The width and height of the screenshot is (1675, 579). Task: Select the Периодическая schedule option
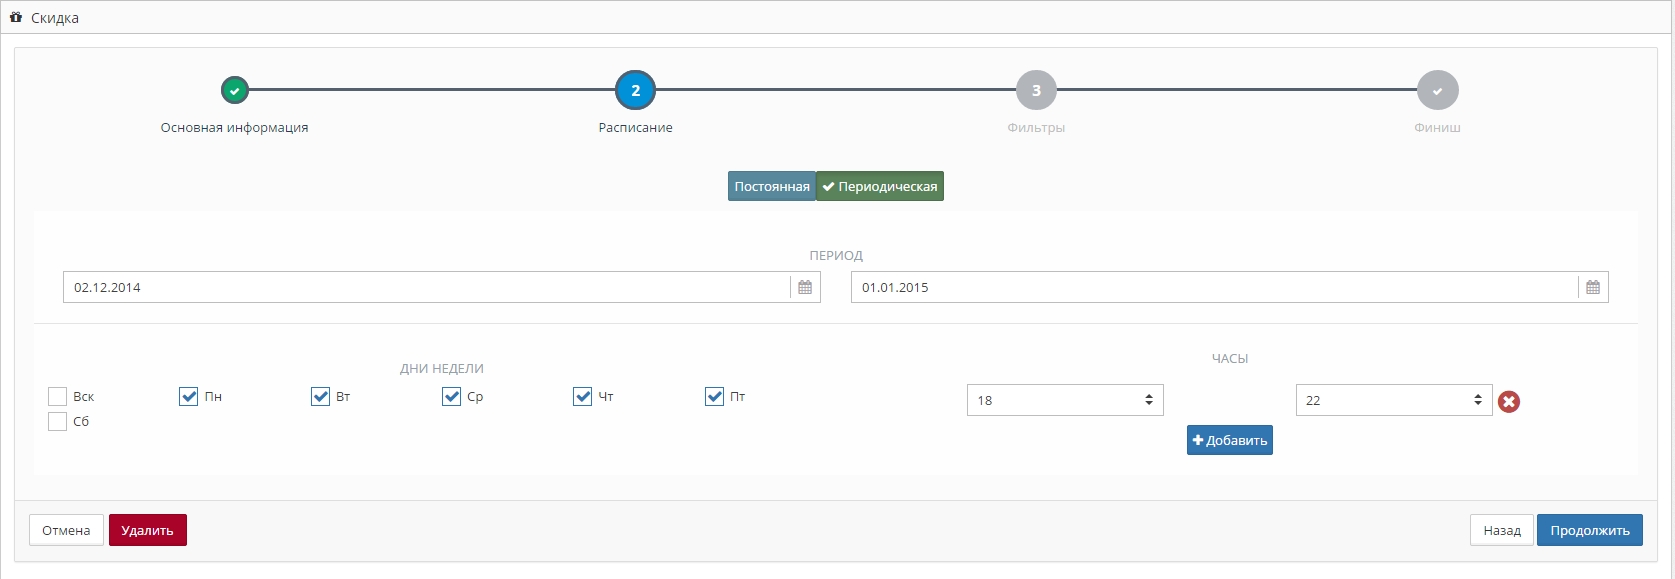coord(880,187)
